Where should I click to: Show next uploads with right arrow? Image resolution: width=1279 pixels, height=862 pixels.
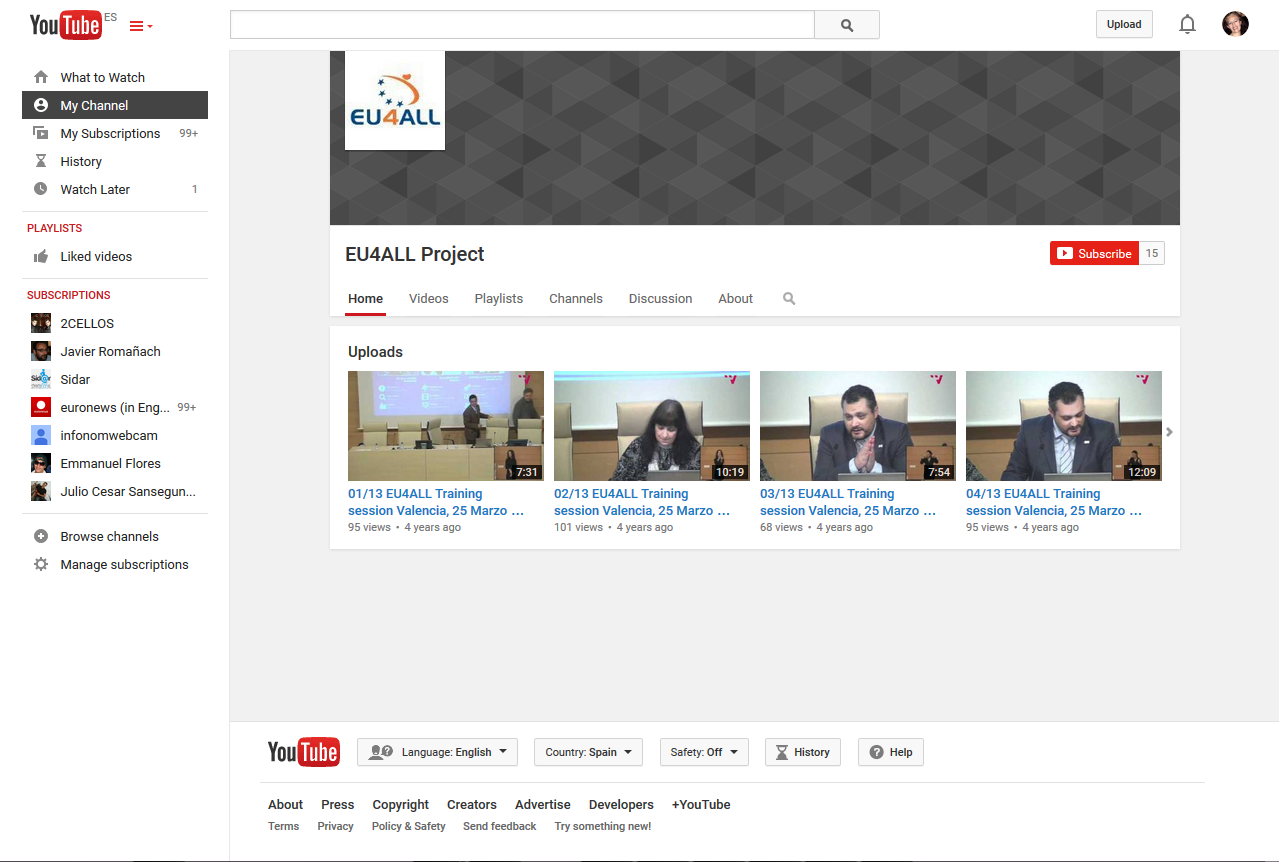click(1169, 432)
